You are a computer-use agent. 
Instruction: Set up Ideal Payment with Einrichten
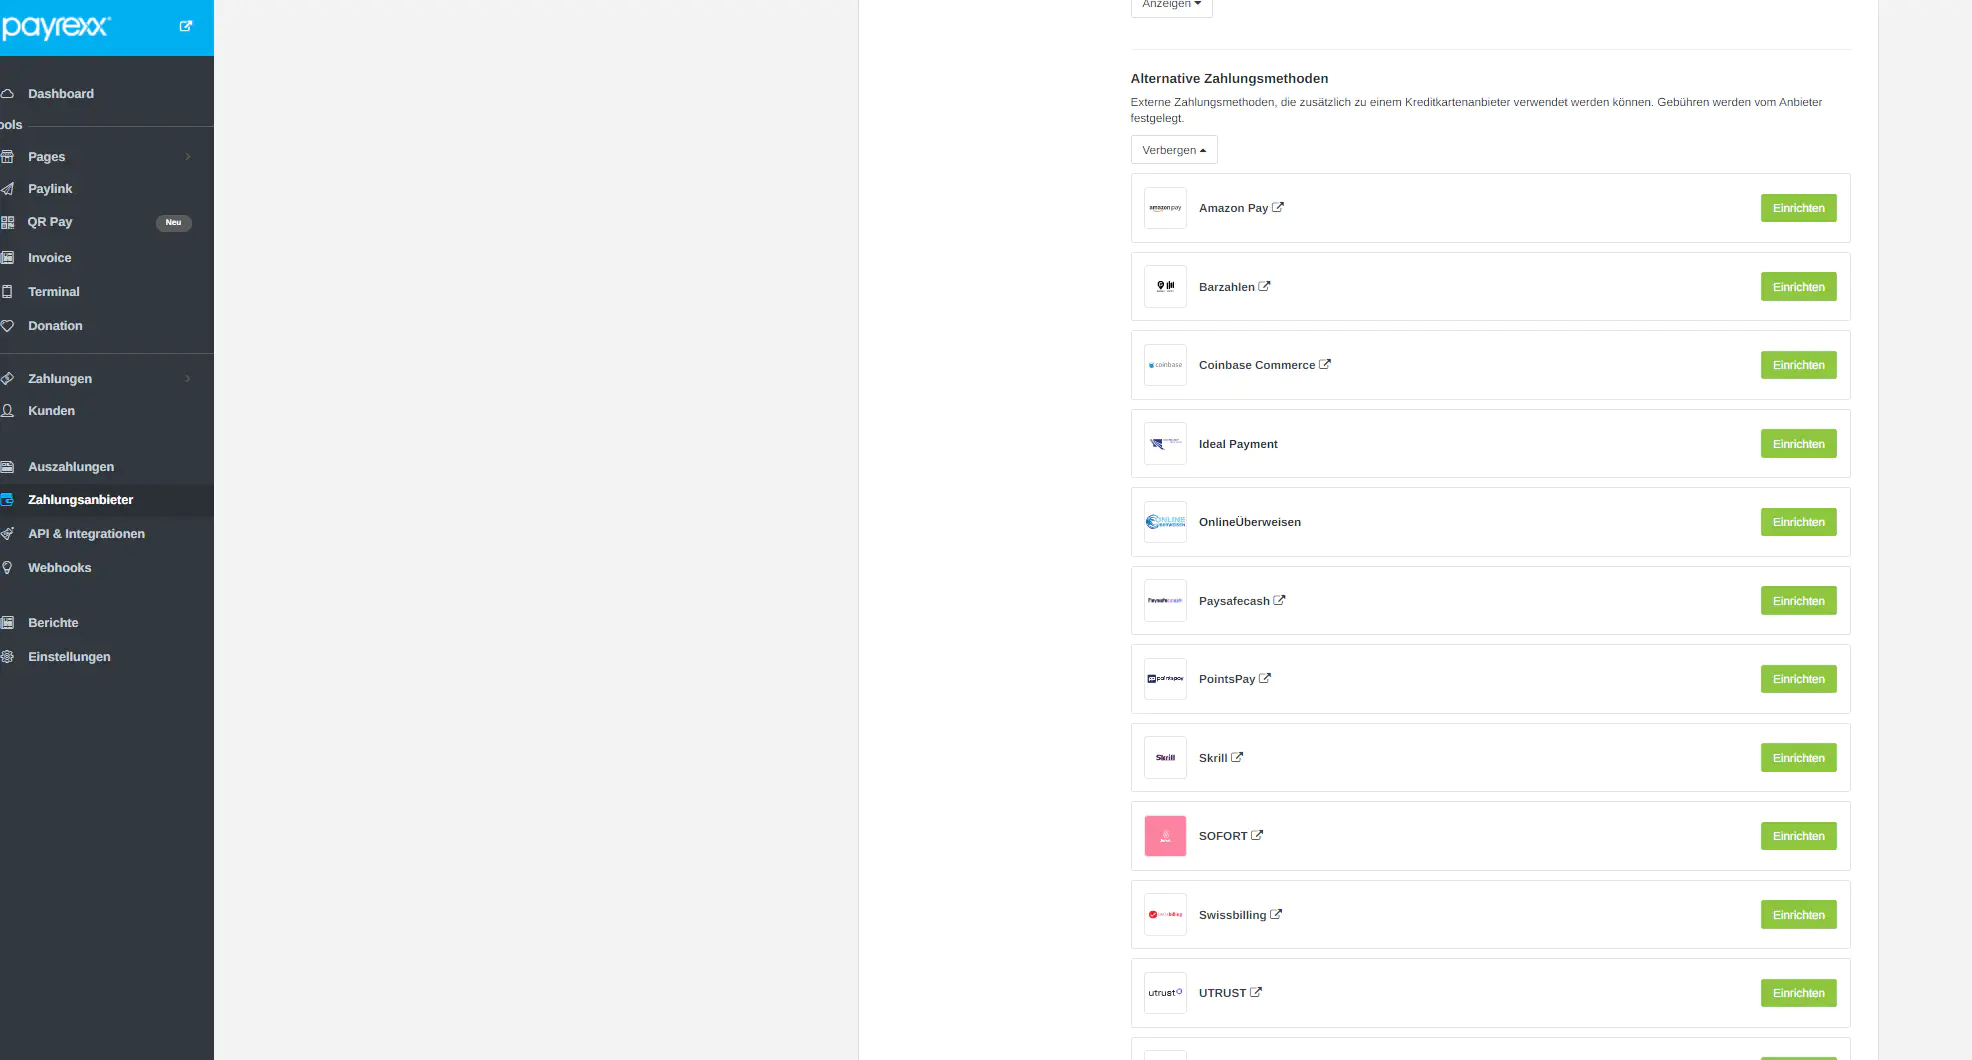pyautogui.click(x=1798, y=444)
